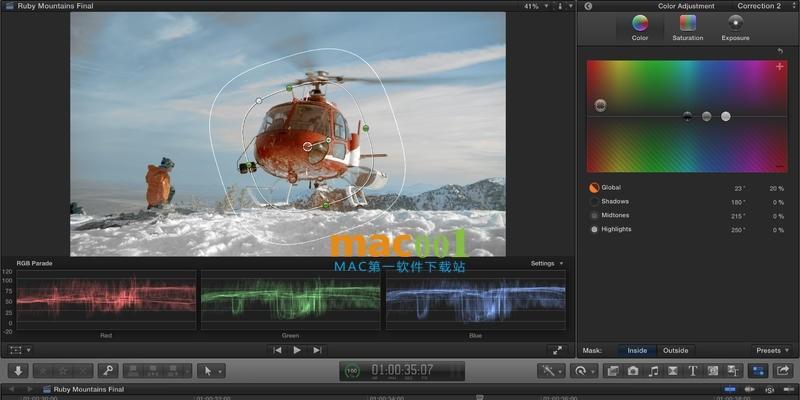Toggle full screen viewer arrows icon
Viewport: 800px width, 400px height.
point(557,350)
